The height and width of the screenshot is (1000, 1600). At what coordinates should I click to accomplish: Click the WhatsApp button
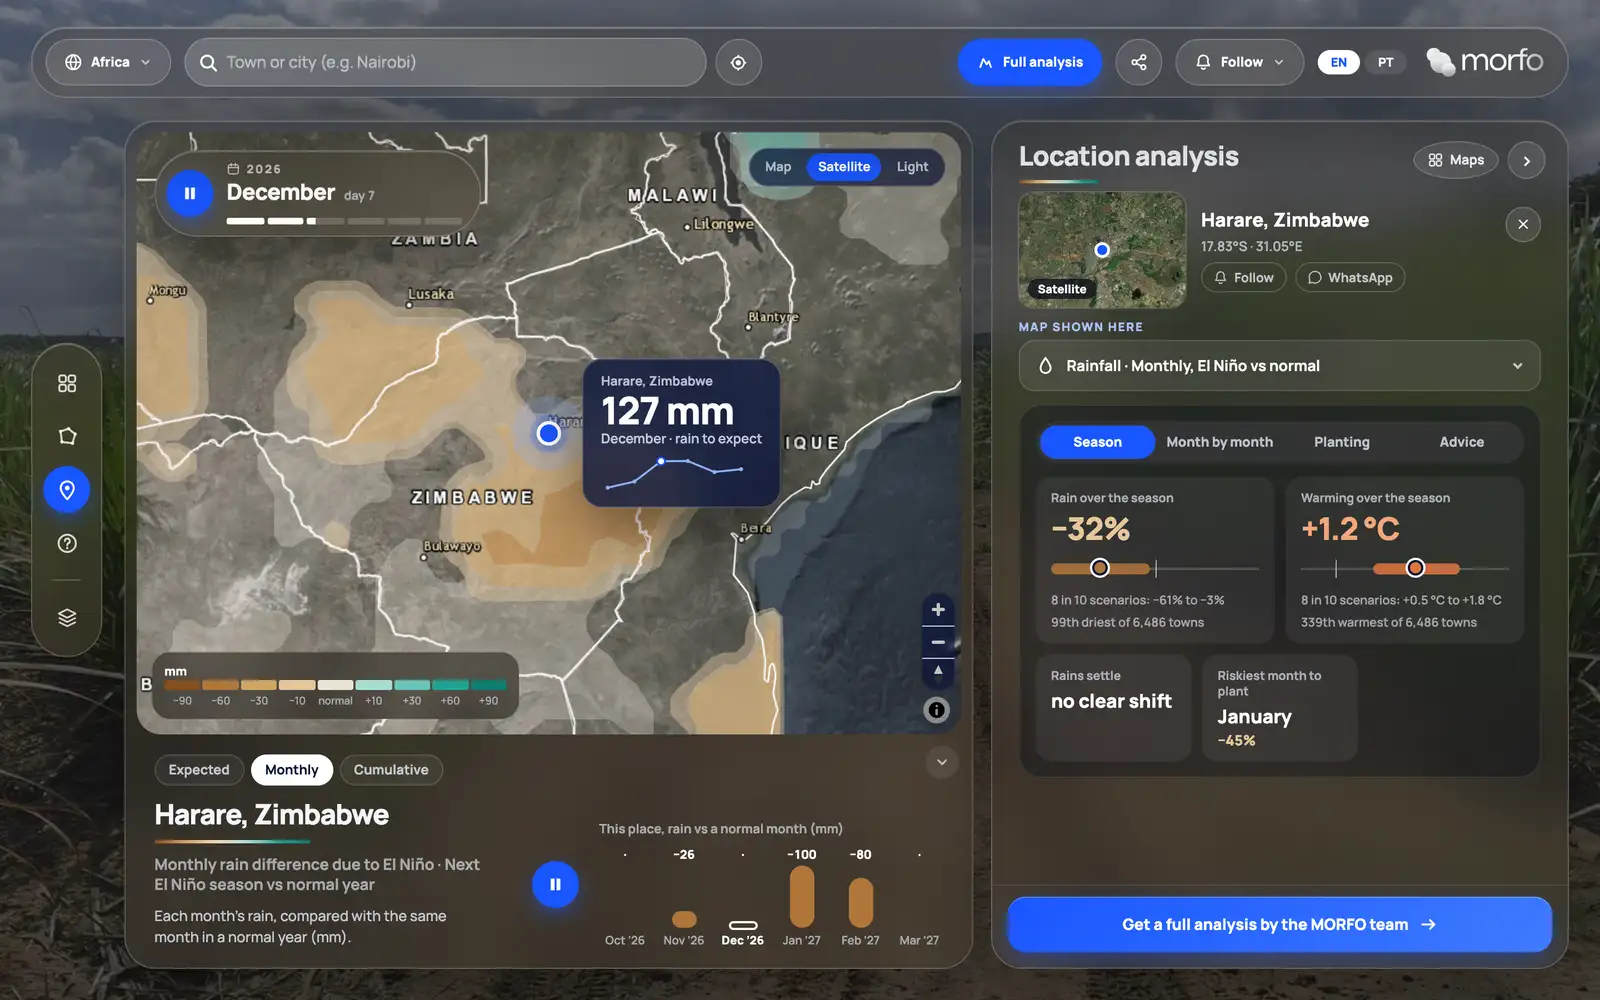pos(1350,278)
